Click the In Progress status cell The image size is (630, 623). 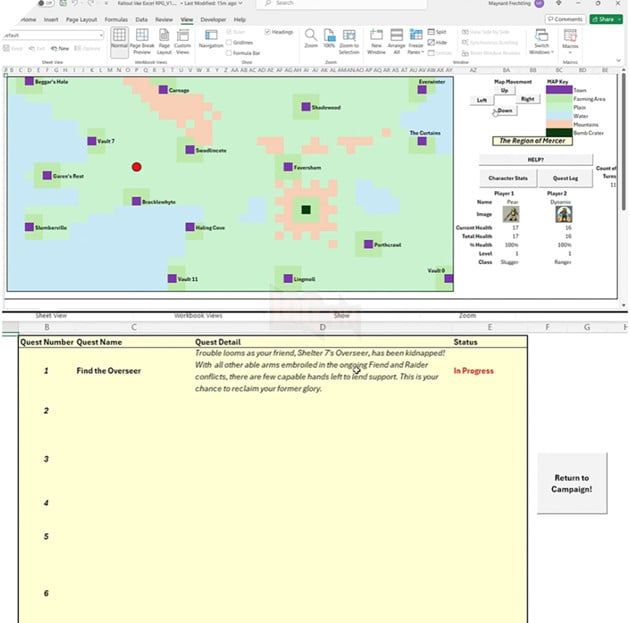[473, 371]
